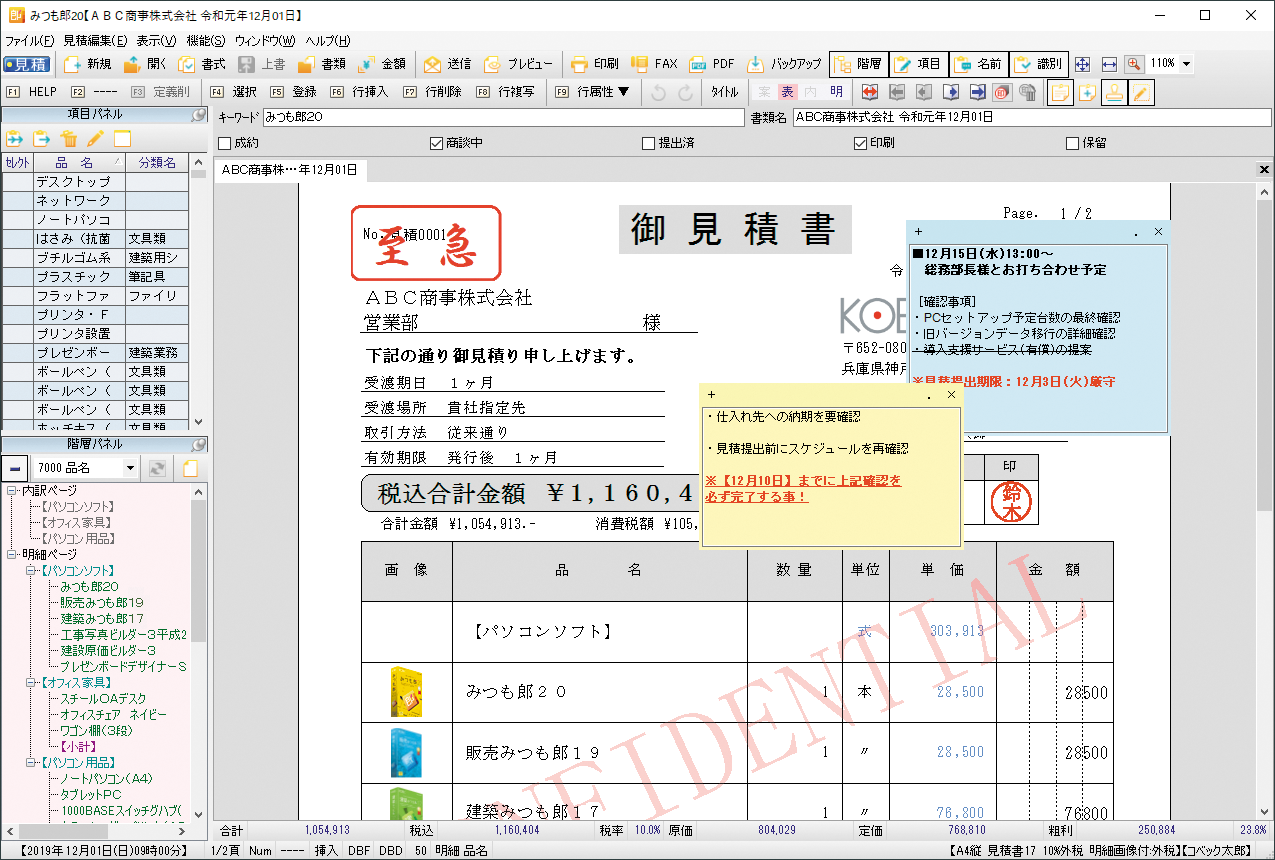Select the 識別 identification icon
The width and height of the screenshot is (1275, 860).
point(1039,63)
